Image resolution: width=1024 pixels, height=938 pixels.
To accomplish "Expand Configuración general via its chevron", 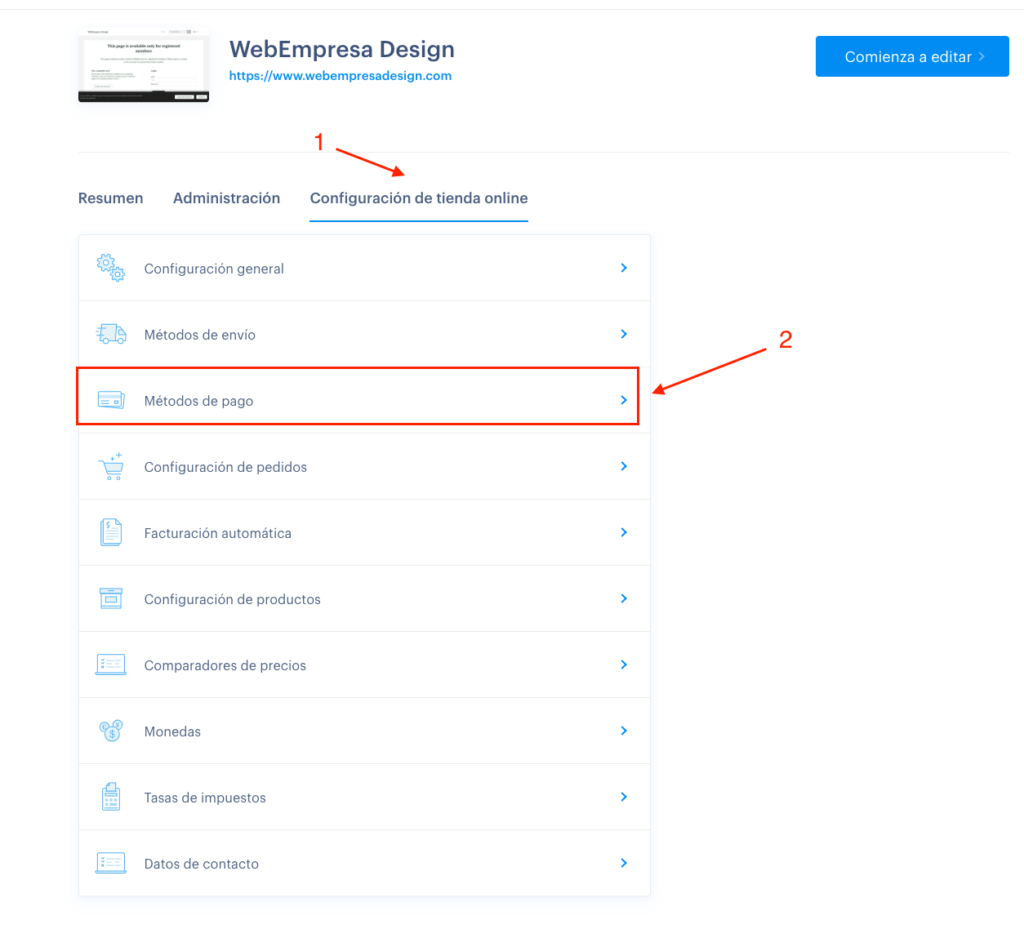I will point(624,268).
